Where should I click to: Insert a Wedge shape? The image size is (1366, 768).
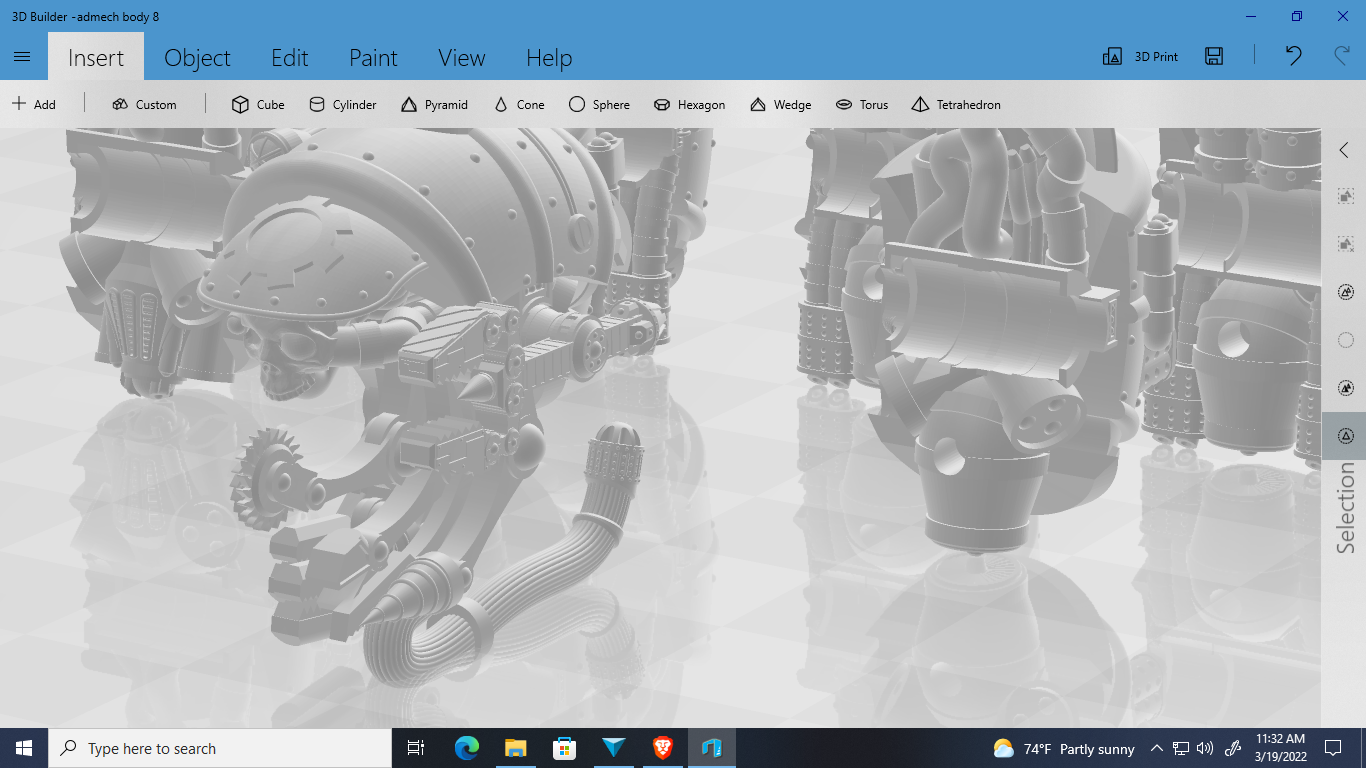[780, 104]
